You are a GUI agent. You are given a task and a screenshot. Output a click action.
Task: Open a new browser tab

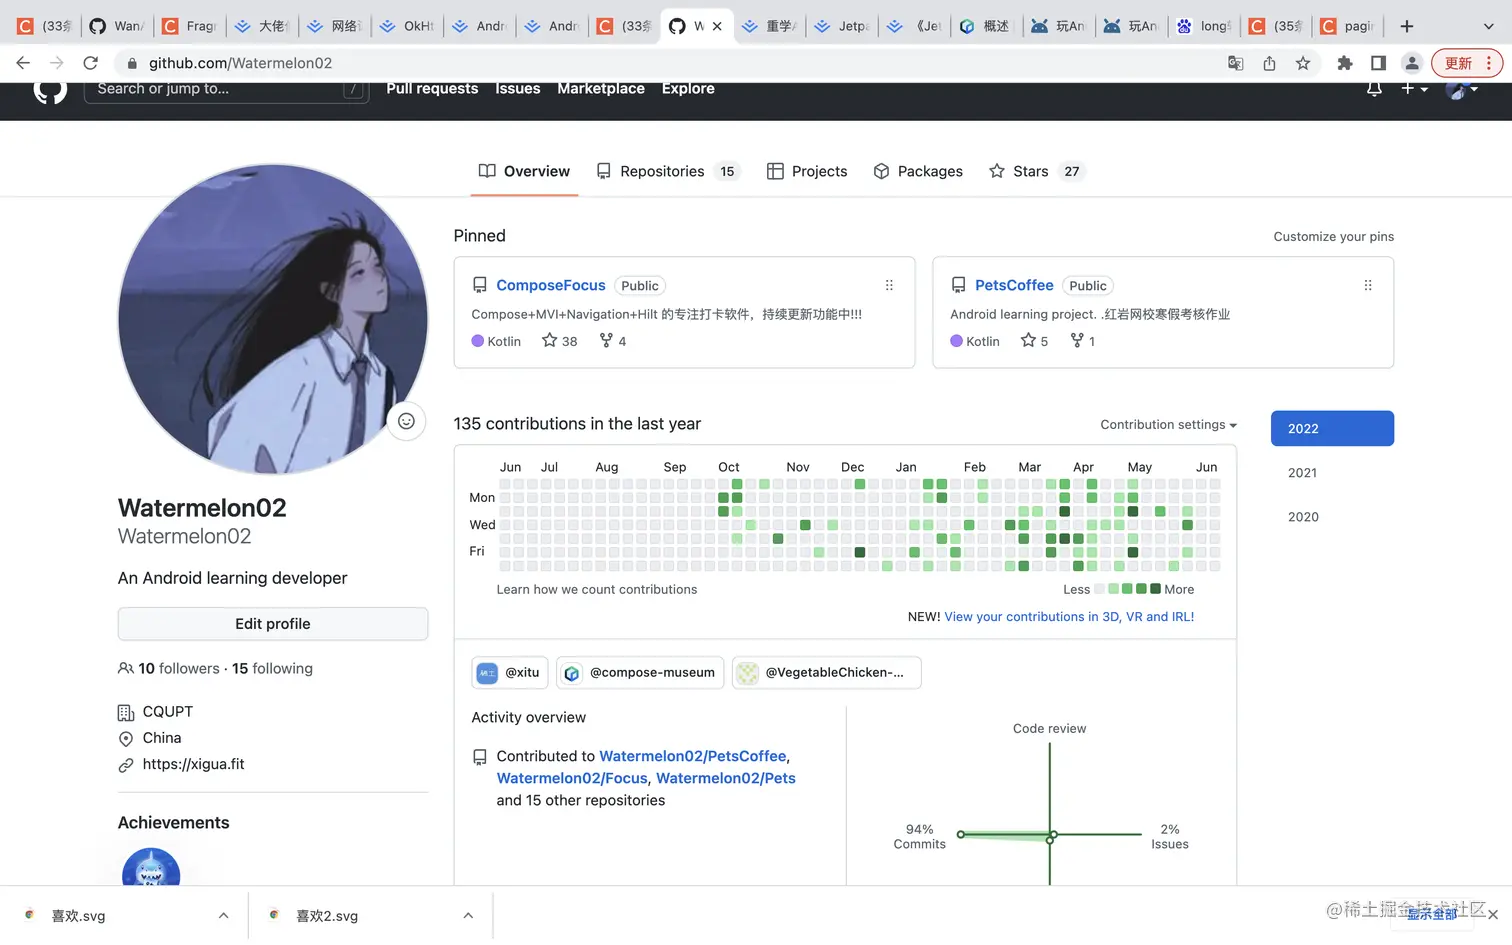click(x=1407, y=26)
